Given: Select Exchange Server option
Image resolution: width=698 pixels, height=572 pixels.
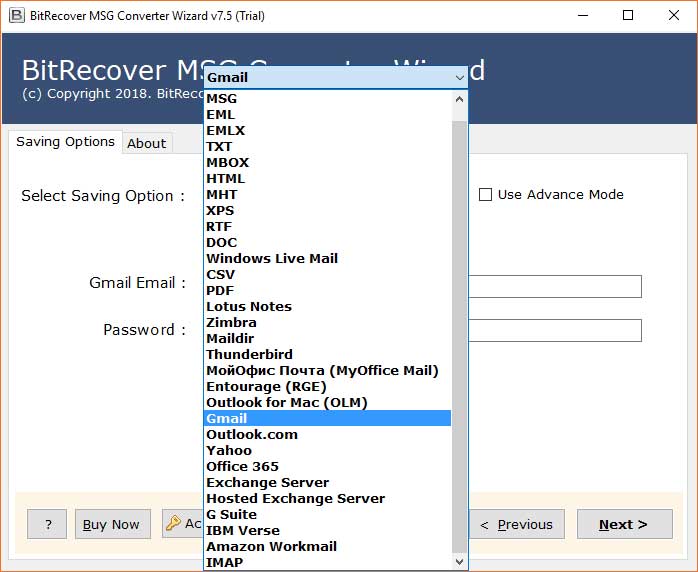Looking at the screenshot, I should point(328,483).
